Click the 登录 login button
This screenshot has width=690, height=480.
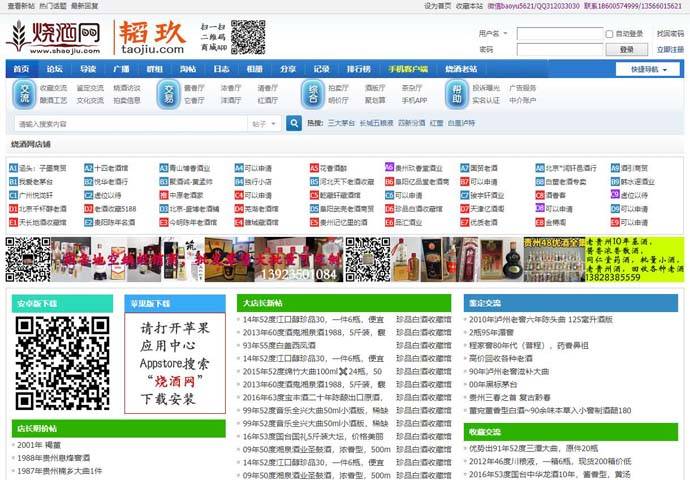point(627,49)
